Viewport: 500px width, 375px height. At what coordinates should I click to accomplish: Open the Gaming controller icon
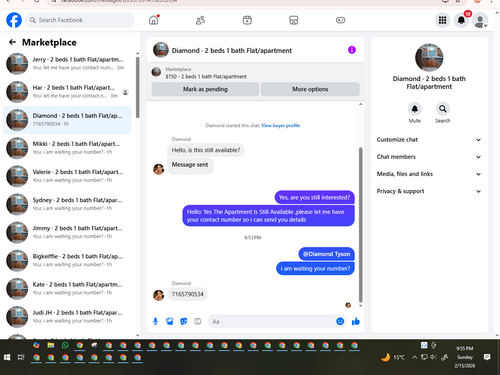click(340, 20)
